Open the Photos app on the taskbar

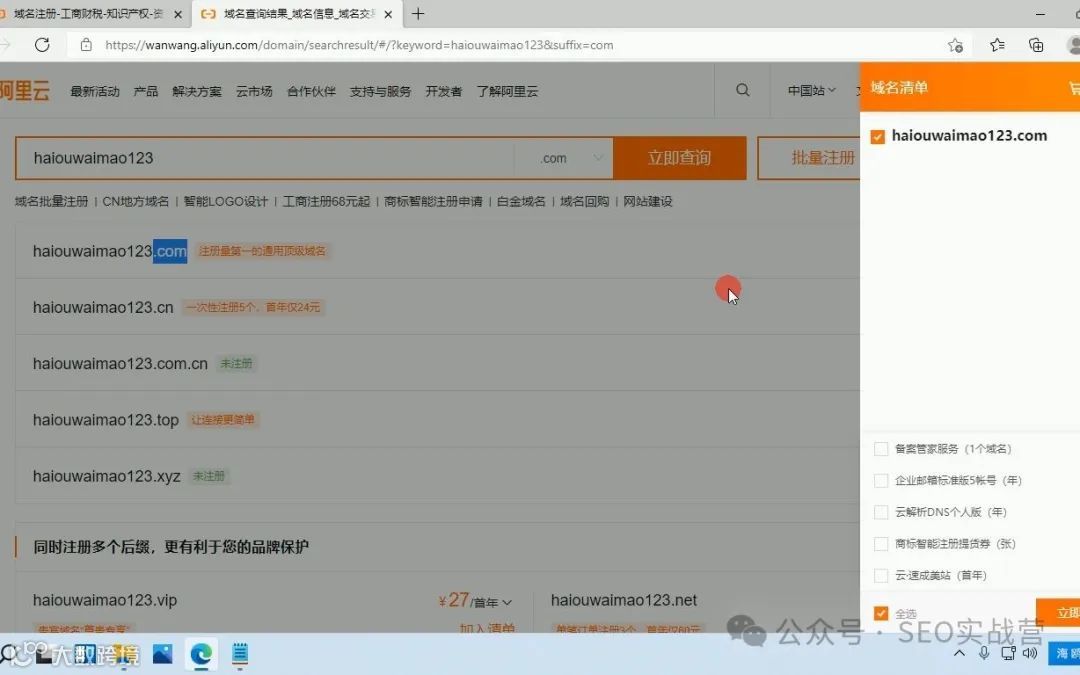pyautogui.click(x=163, y=654)
